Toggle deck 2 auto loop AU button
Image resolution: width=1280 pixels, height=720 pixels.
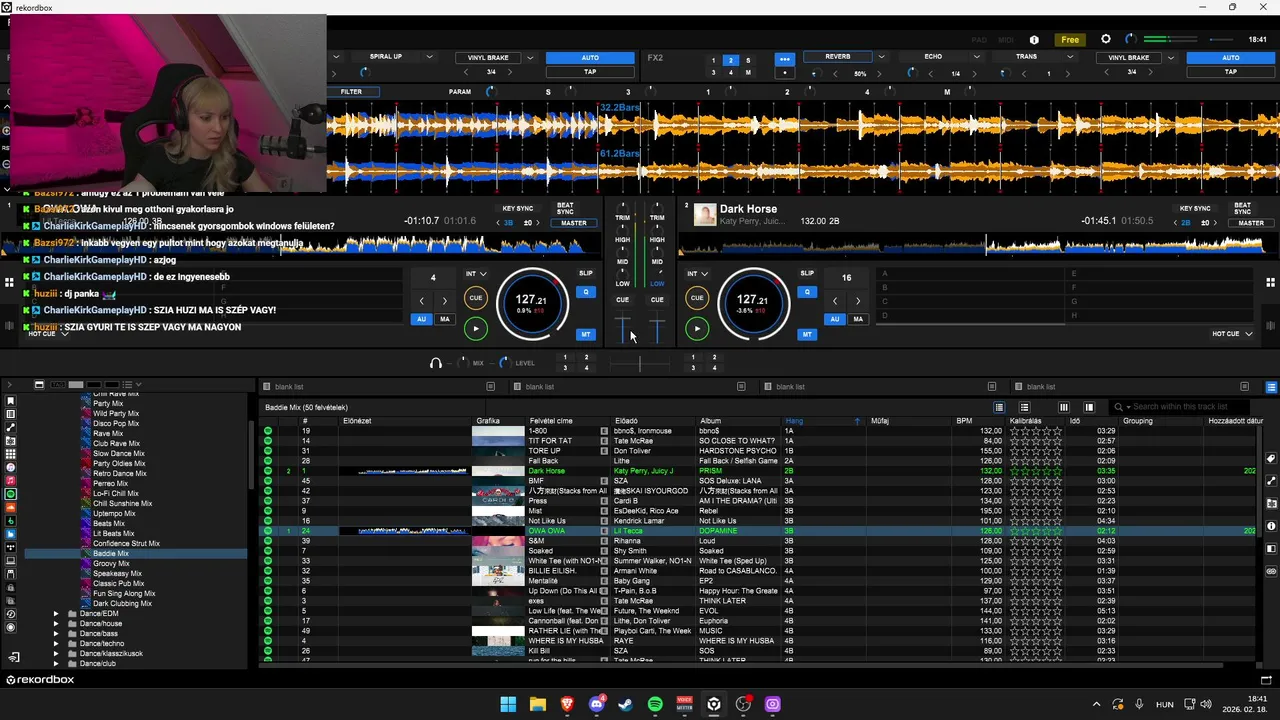tap(834, 319)
